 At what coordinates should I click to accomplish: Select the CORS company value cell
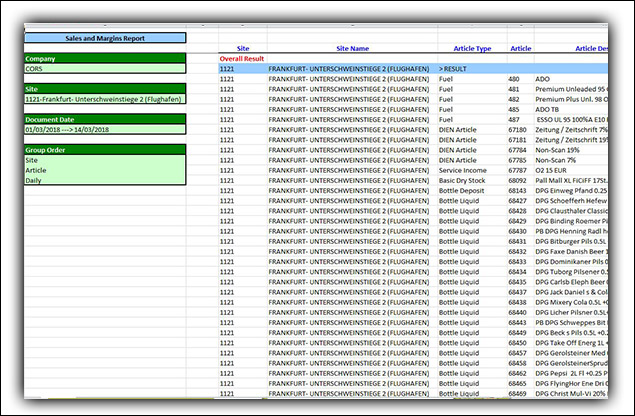pos(105,69)
